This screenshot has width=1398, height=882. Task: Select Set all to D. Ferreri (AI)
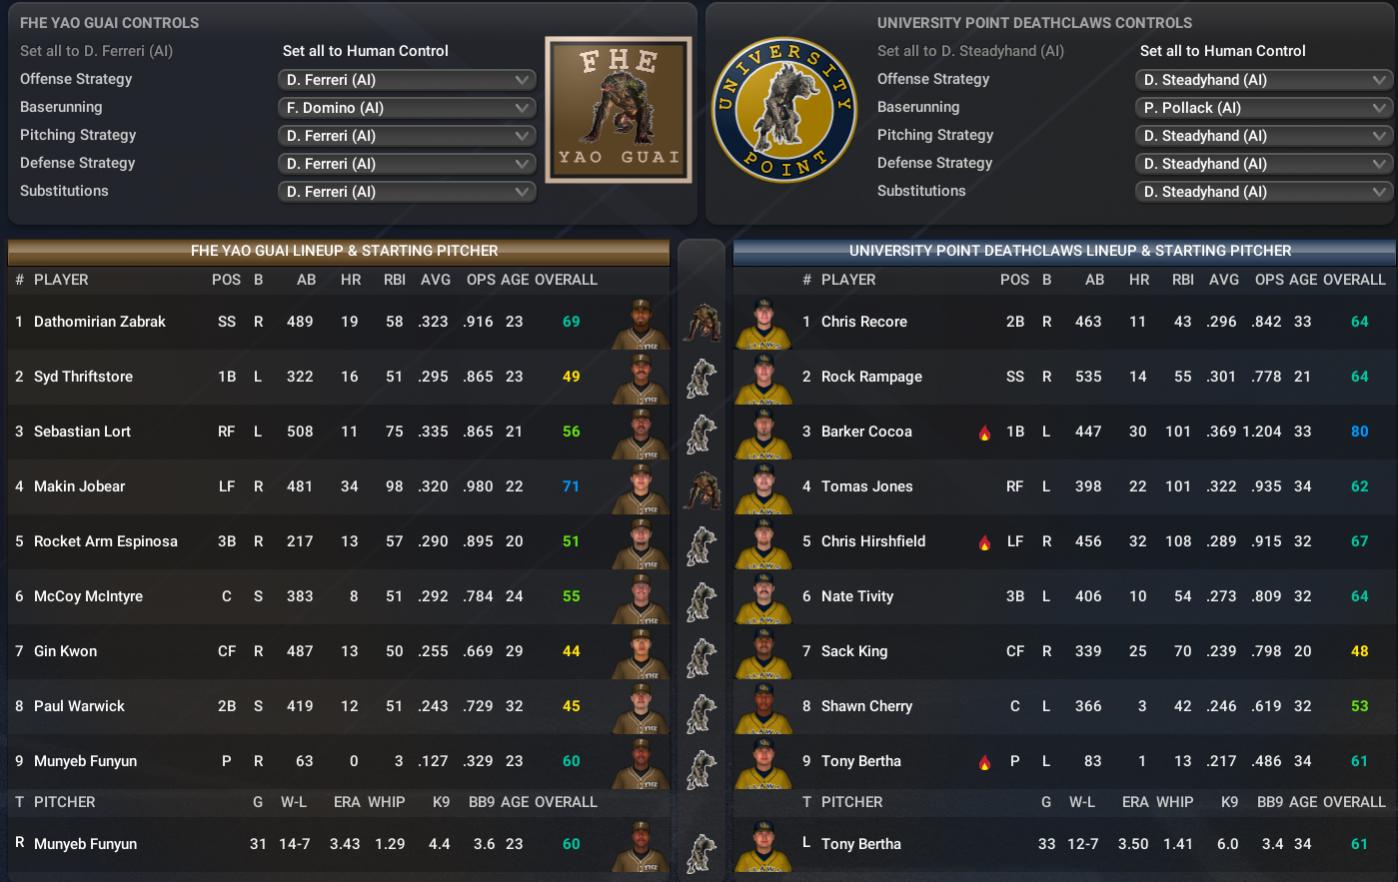96,51
